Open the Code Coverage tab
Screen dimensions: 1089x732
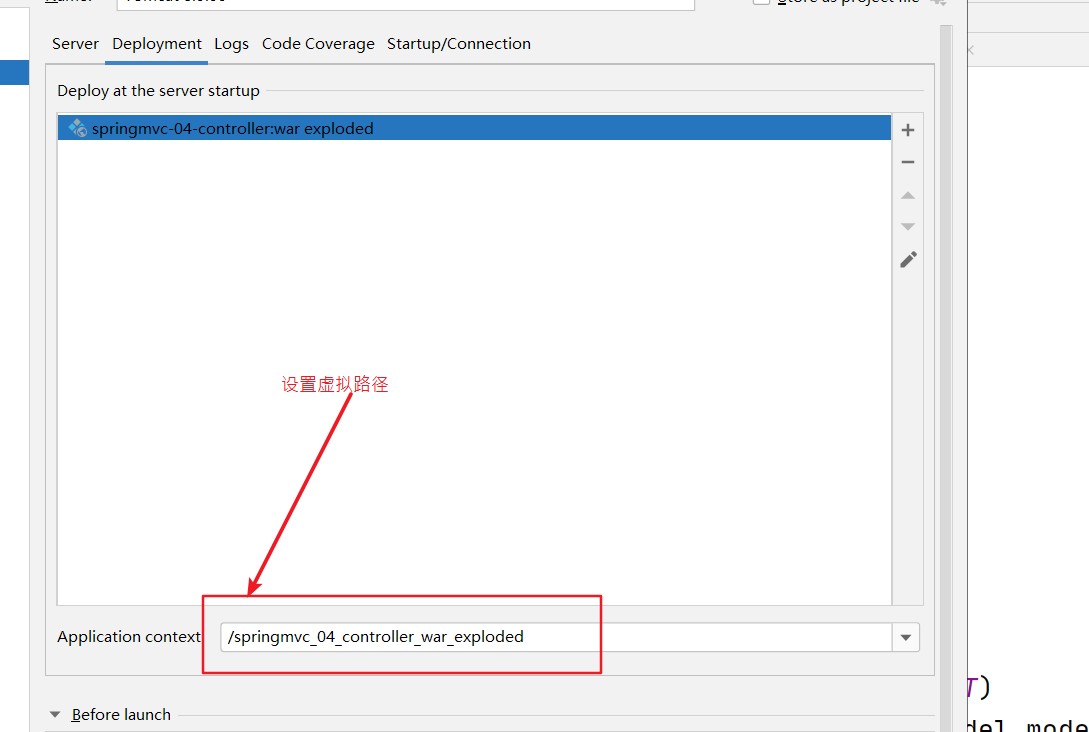tap(318, 44)
